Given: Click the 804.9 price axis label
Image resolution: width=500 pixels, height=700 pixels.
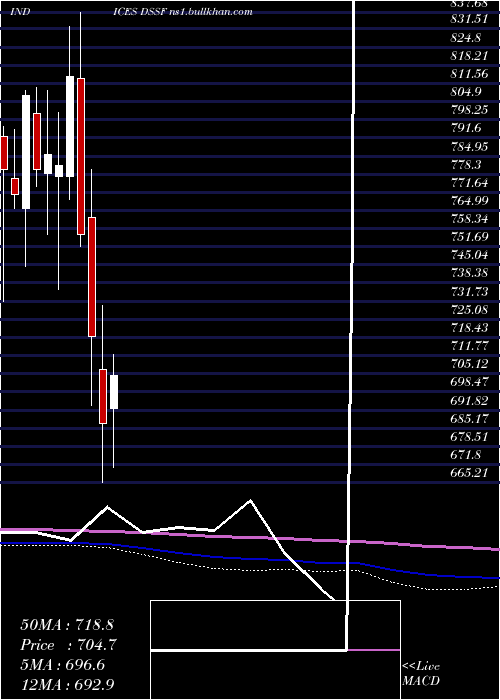Looking at the screenshot, I should 466,92.
